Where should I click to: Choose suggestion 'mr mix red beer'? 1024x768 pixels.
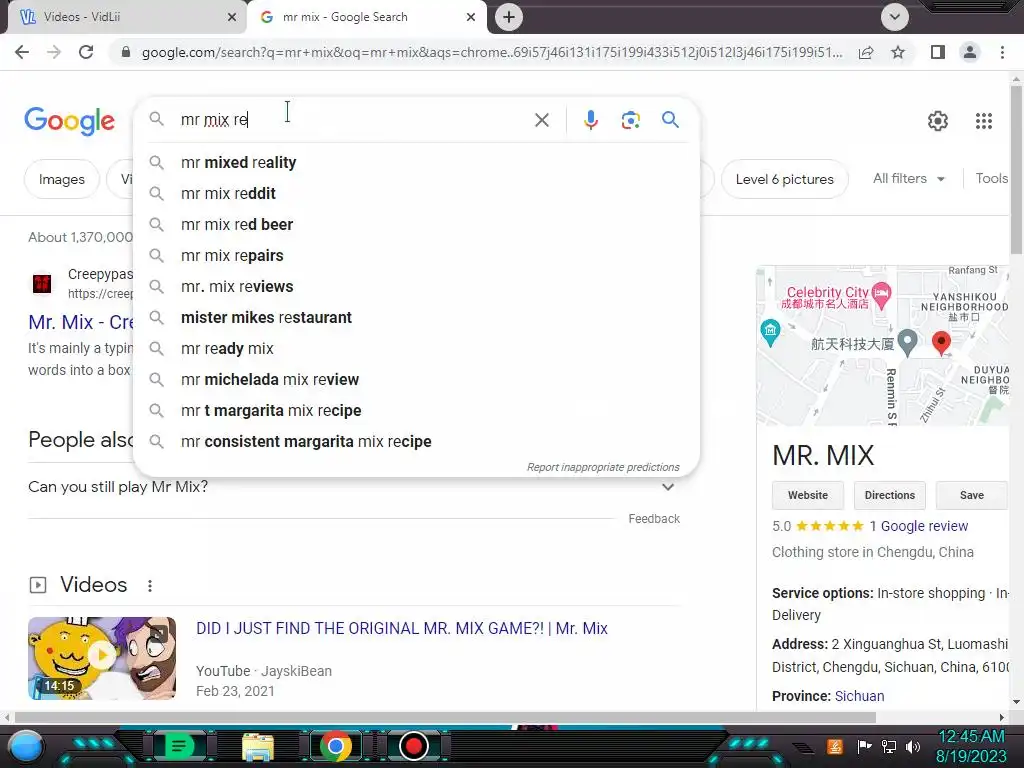click(416, 225)
